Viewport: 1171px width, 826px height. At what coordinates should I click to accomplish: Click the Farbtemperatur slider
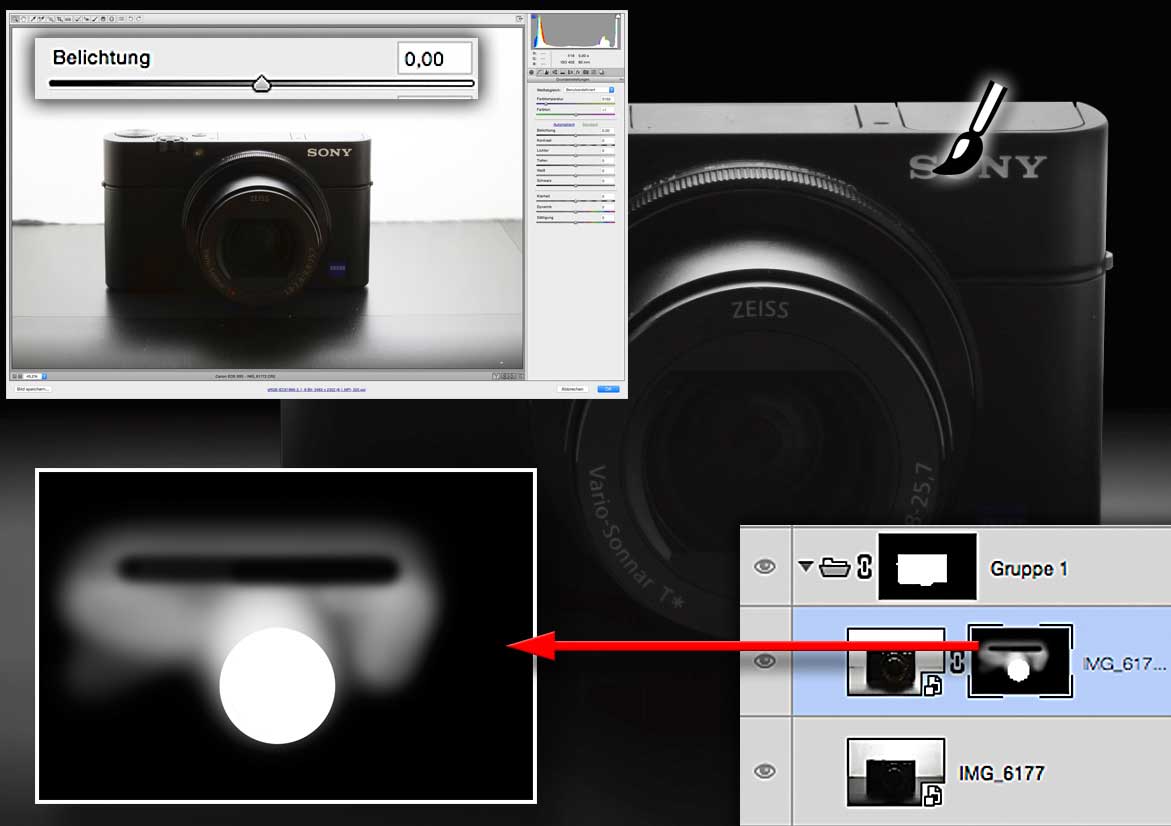tap(575, 103)
